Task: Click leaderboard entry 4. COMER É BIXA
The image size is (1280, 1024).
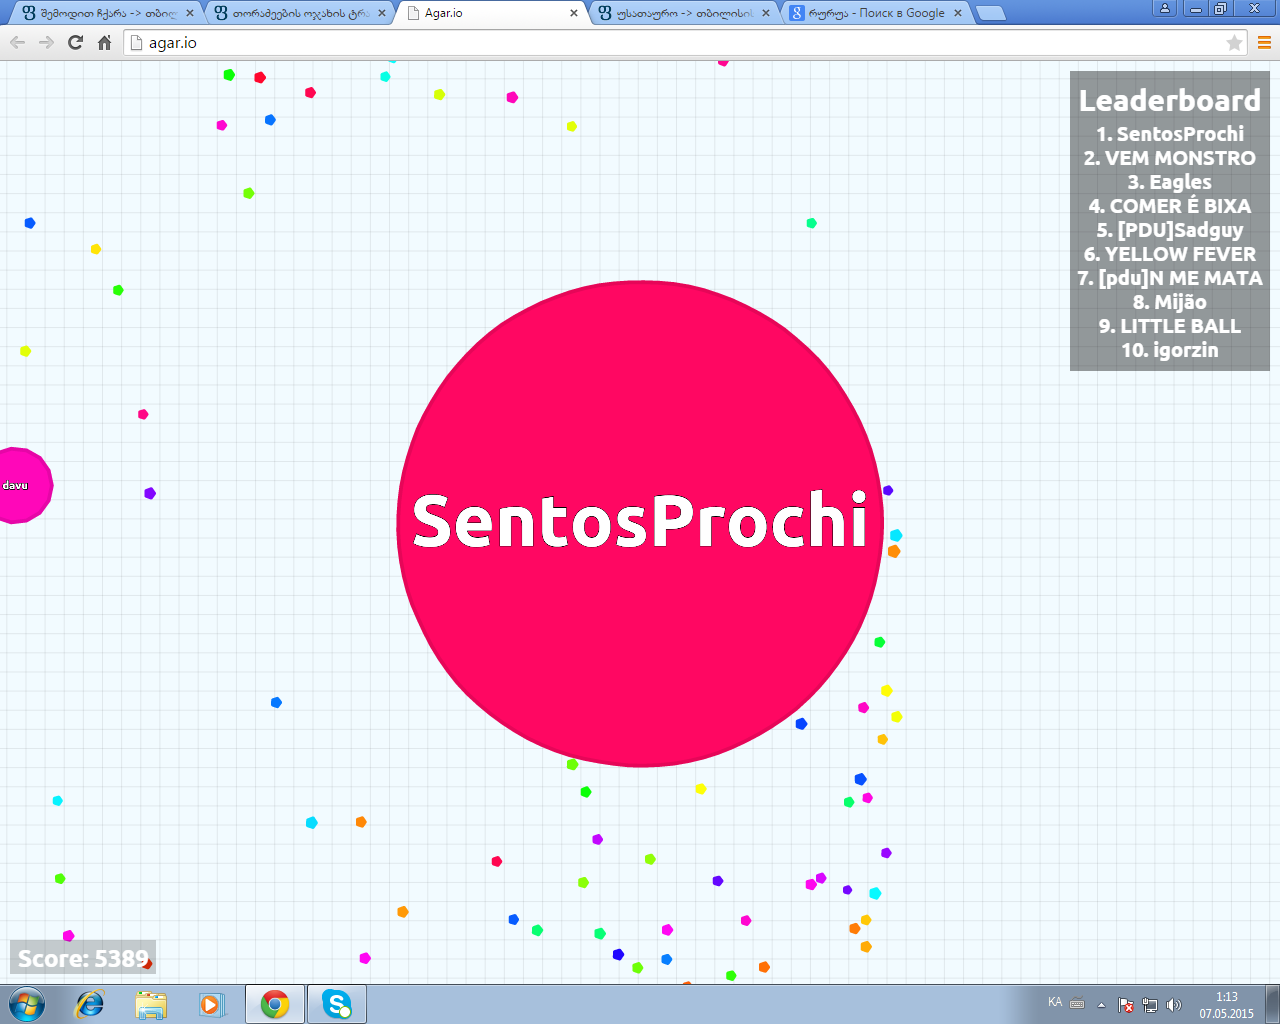Action: pyautogui.click(x=1170, y=206)
